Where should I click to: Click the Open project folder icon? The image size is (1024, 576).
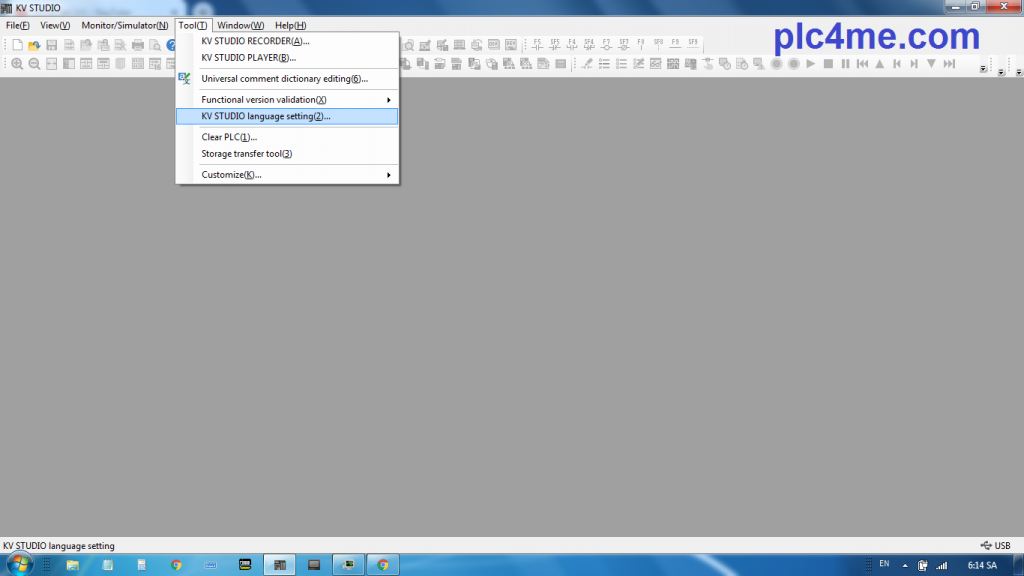pos(34,45)
